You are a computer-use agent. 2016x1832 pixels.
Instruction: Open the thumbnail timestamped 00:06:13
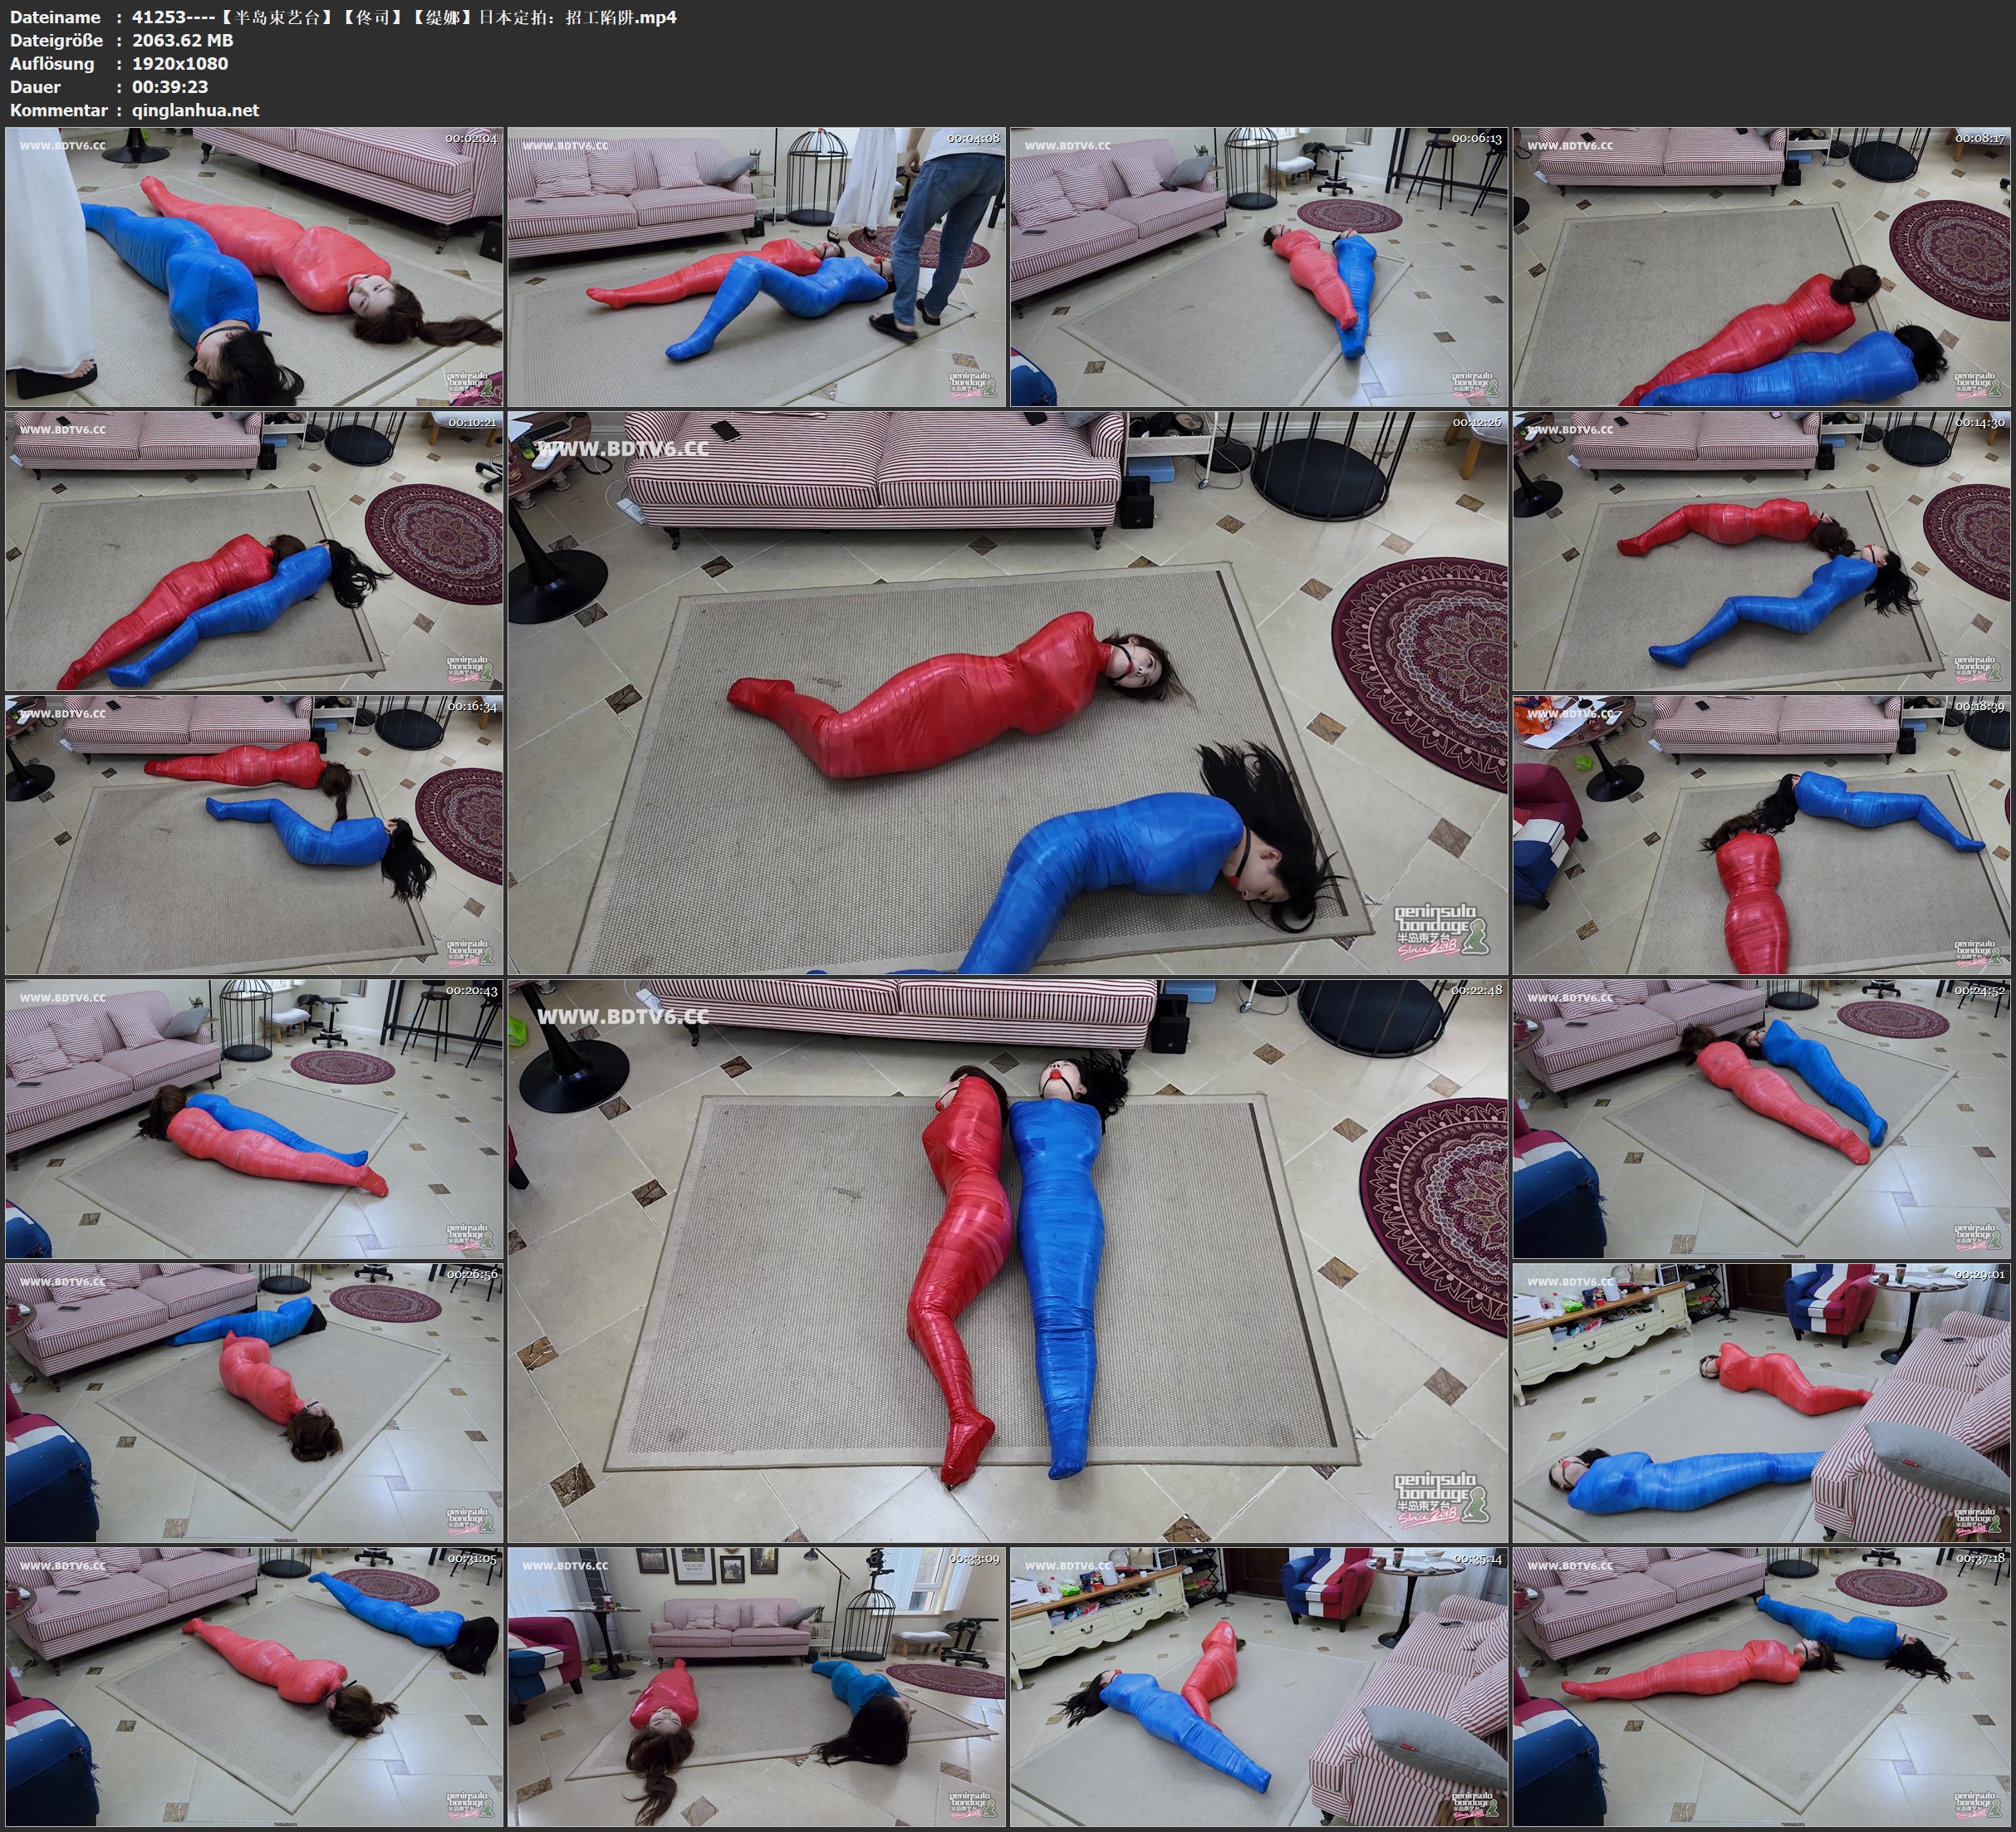coord(1259,267)
